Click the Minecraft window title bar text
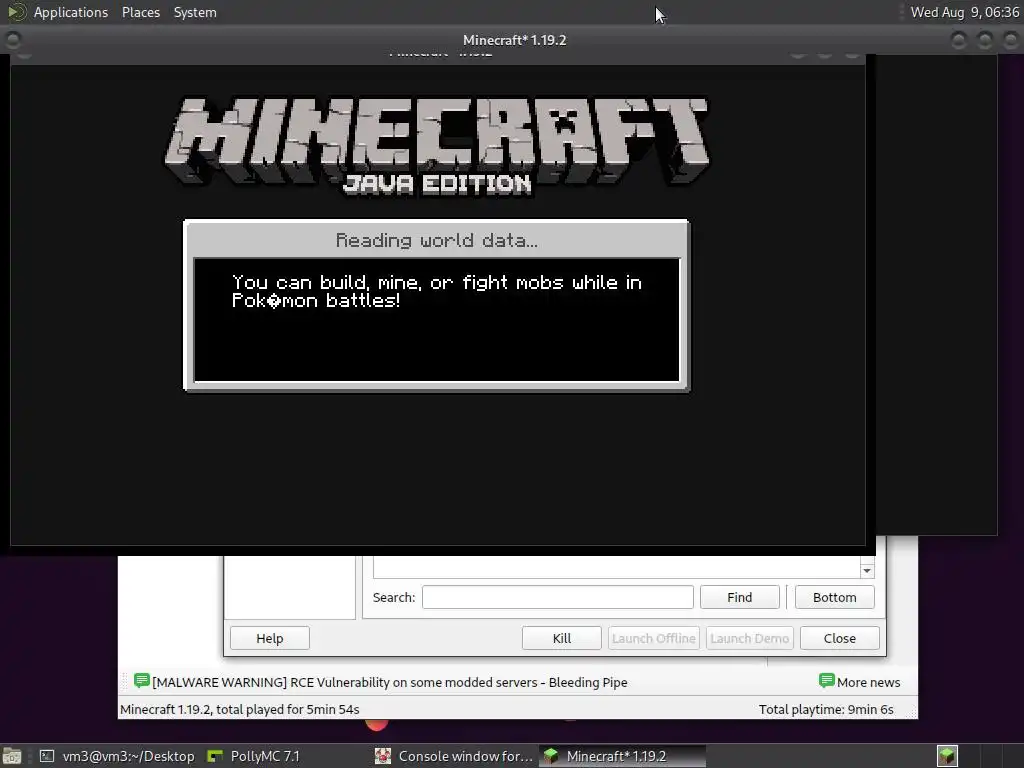 [515, 40]
